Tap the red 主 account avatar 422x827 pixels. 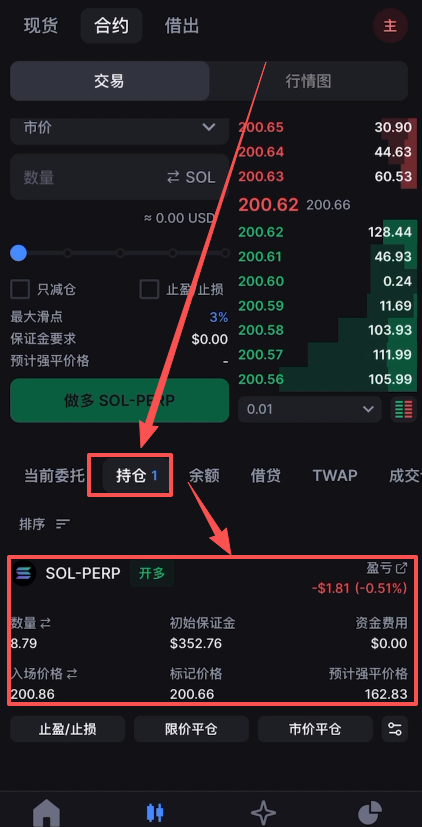point(390,25)
